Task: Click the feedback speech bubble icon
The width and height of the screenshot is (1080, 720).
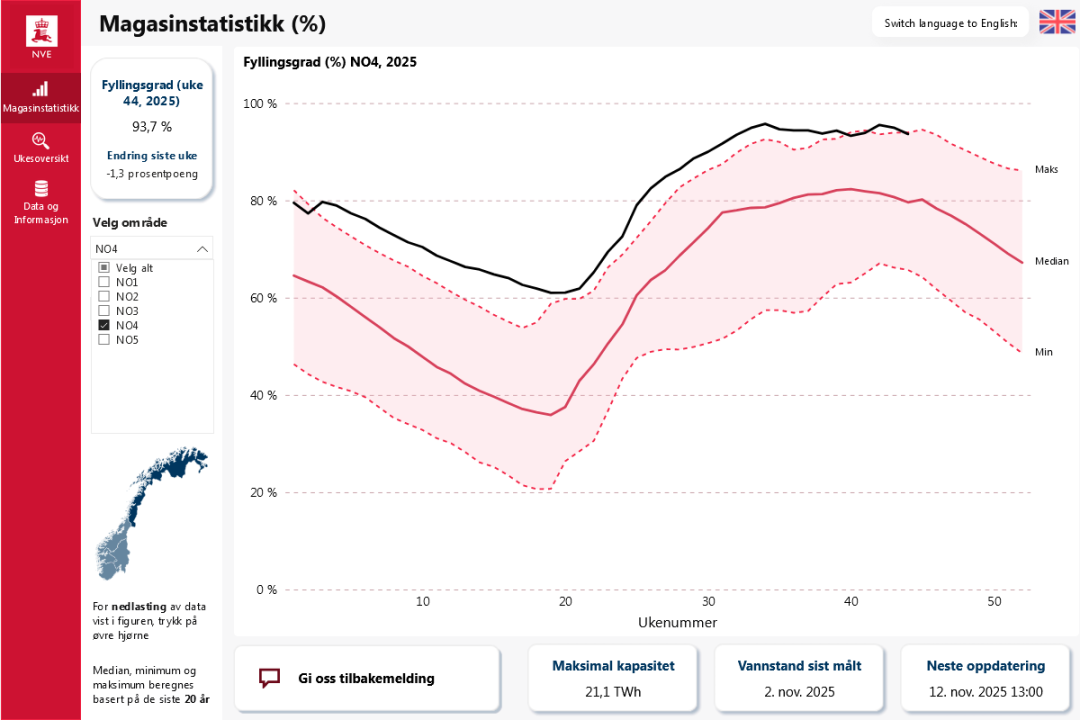Action: [x=269, y=678]
